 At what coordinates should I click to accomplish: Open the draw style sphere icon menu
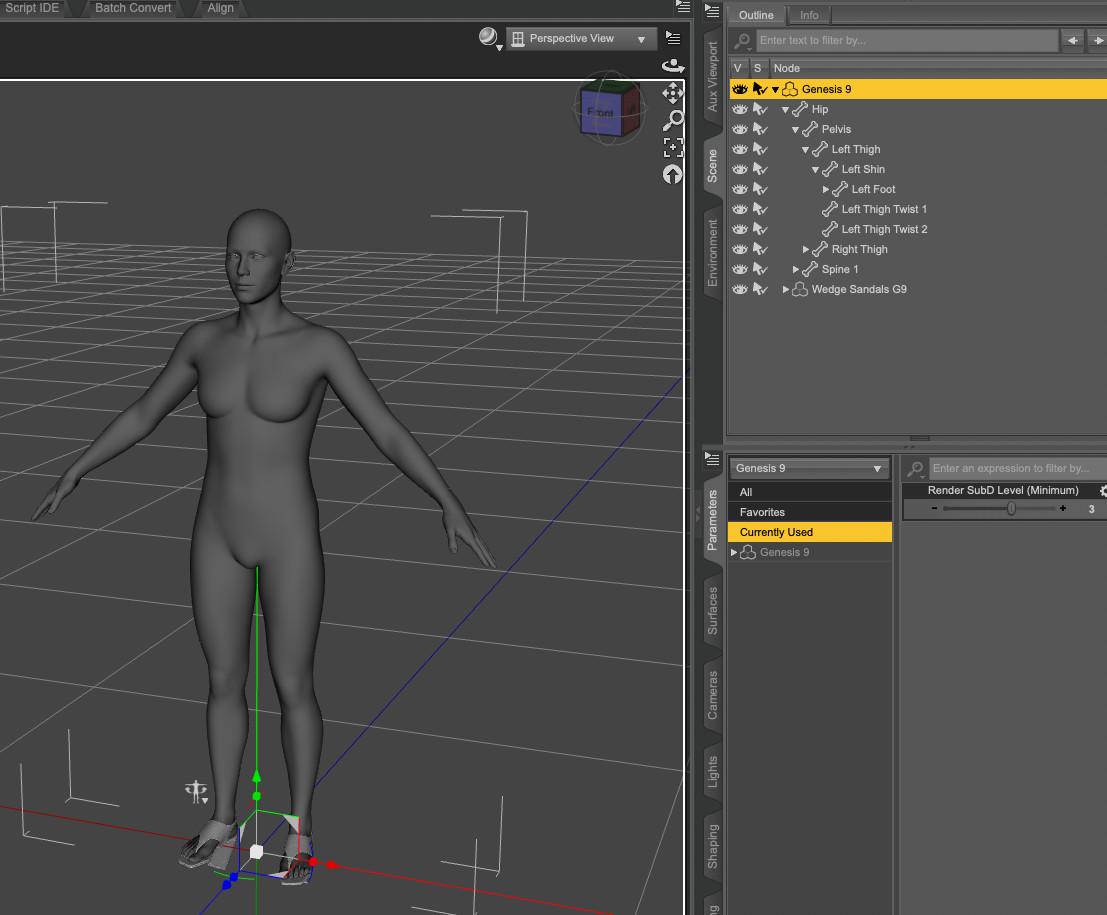pos(488,38)
